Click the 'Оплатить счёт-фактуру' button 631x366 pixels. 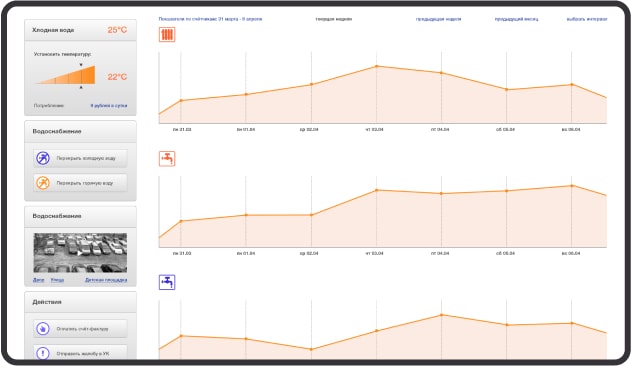80,329
